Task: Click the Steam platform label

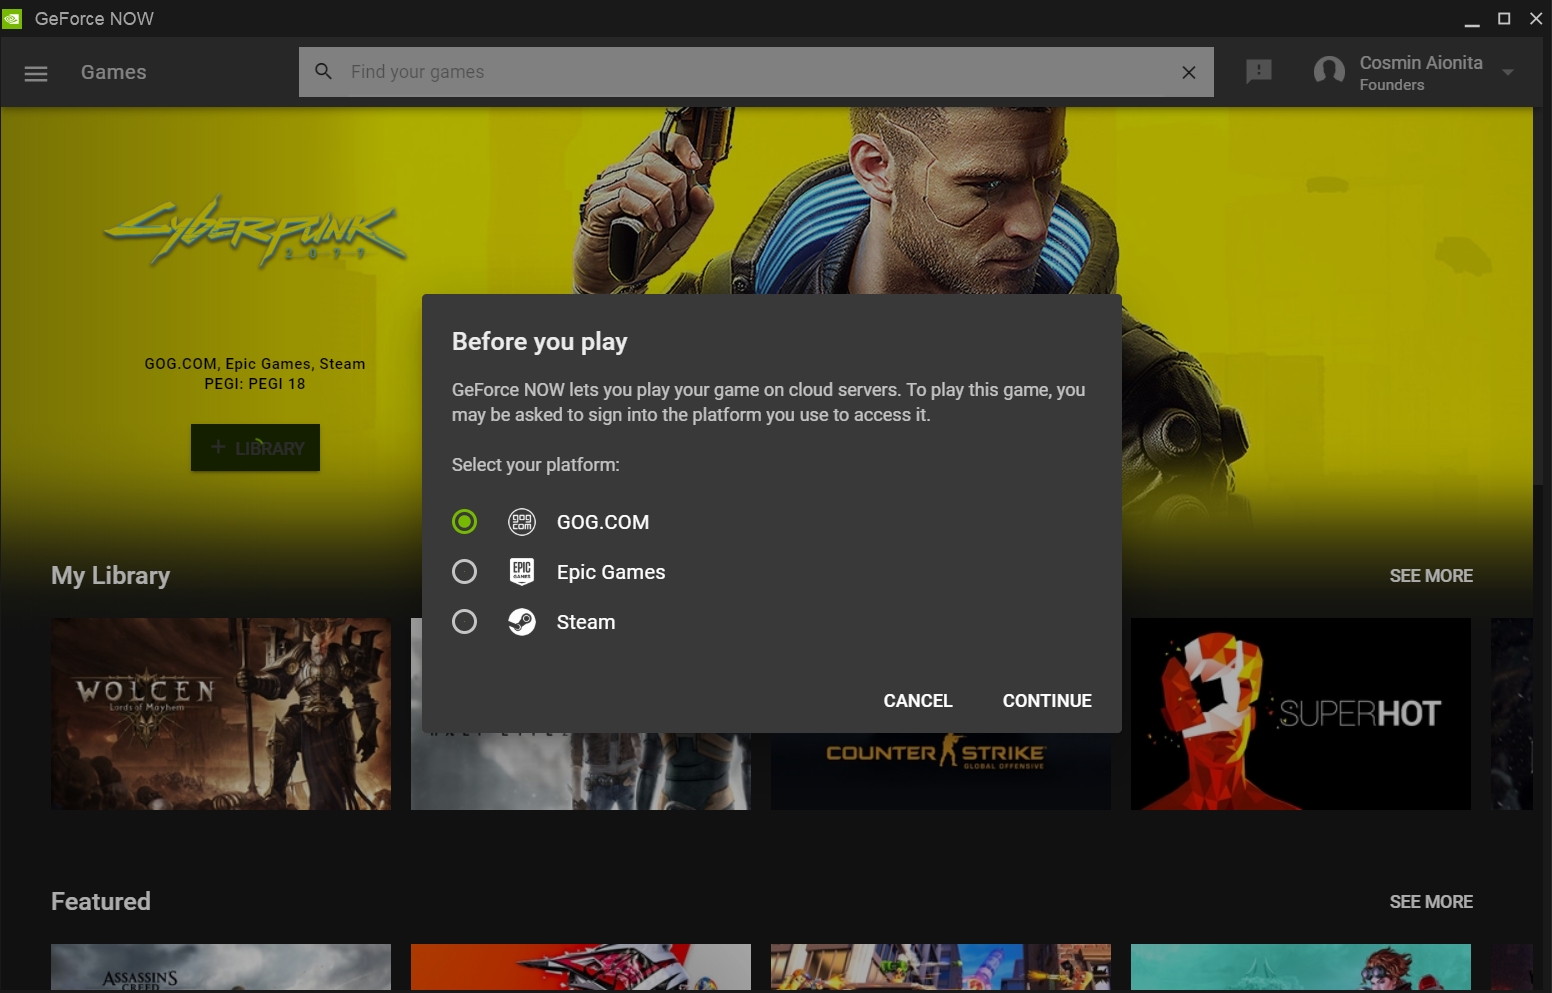Action: 586,622
